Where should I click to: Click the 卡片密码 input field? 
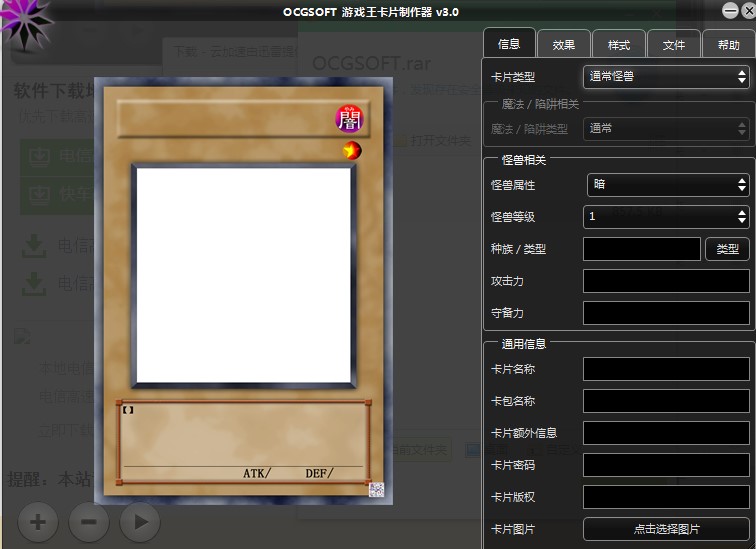click(x=666, y=465)
